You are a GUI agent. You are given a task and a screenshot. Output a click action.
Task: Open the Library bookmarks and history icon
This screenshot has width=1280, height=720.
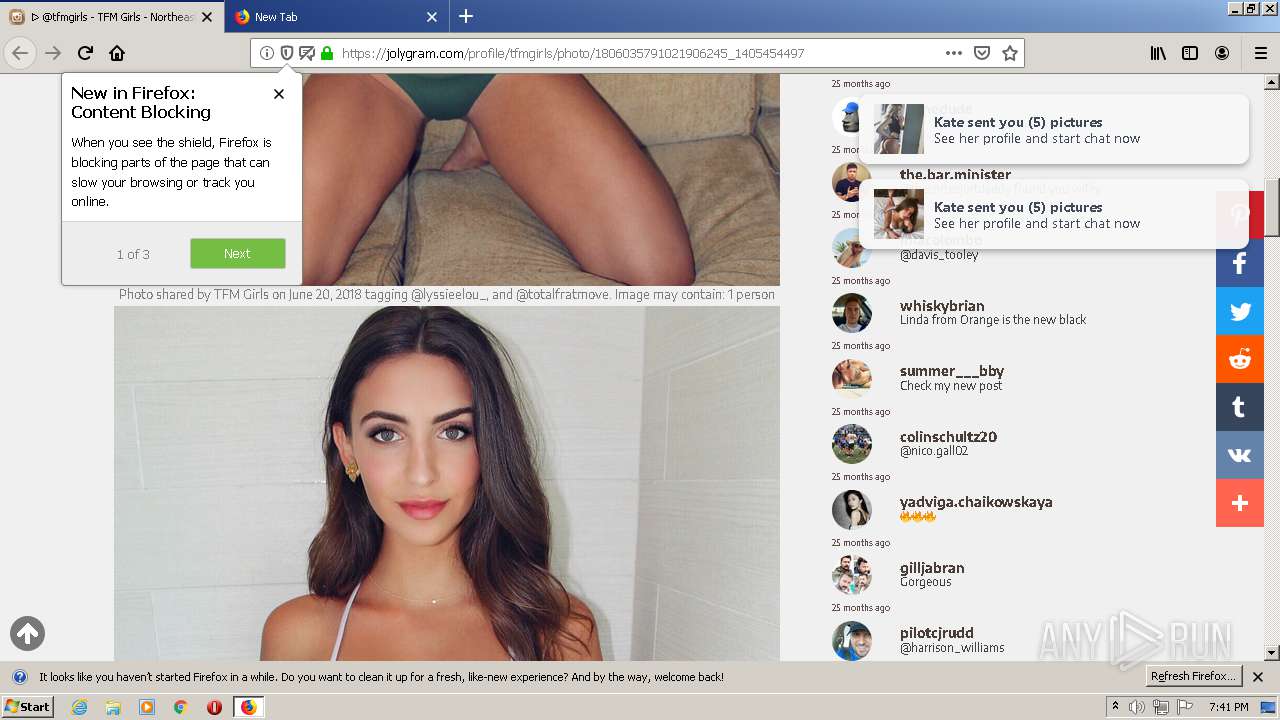(x=1158, y=53)
